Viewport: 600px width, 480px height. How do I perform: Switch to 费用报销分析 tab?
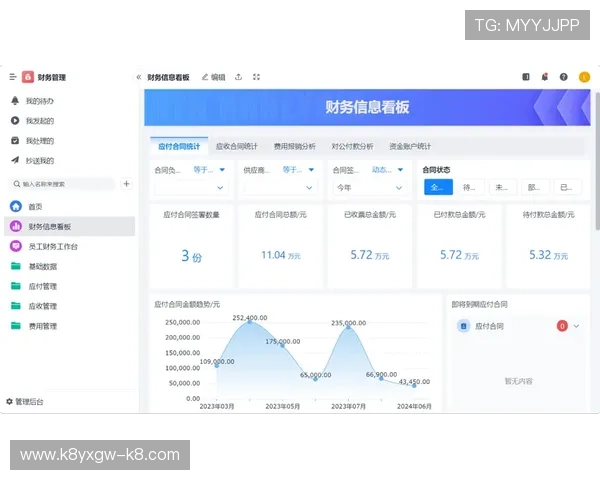[x=294, y=146]
